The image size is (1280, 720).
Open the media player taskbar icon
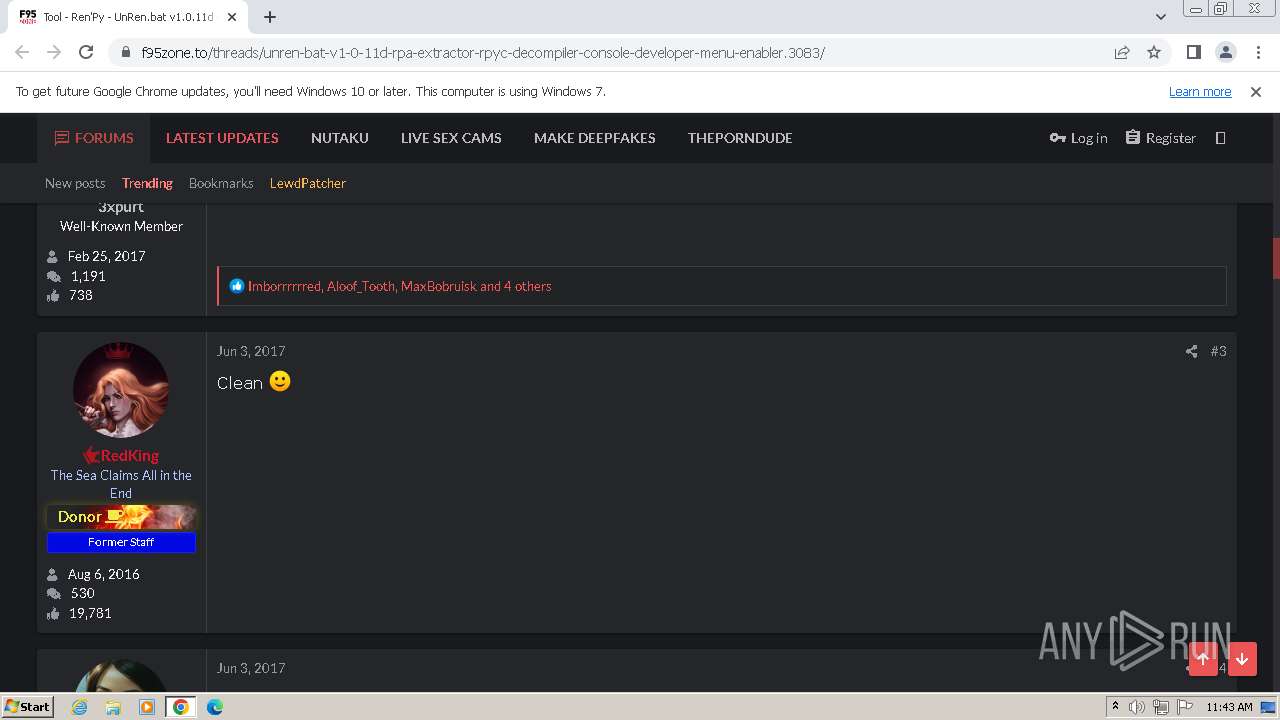(x=147, y=707)
